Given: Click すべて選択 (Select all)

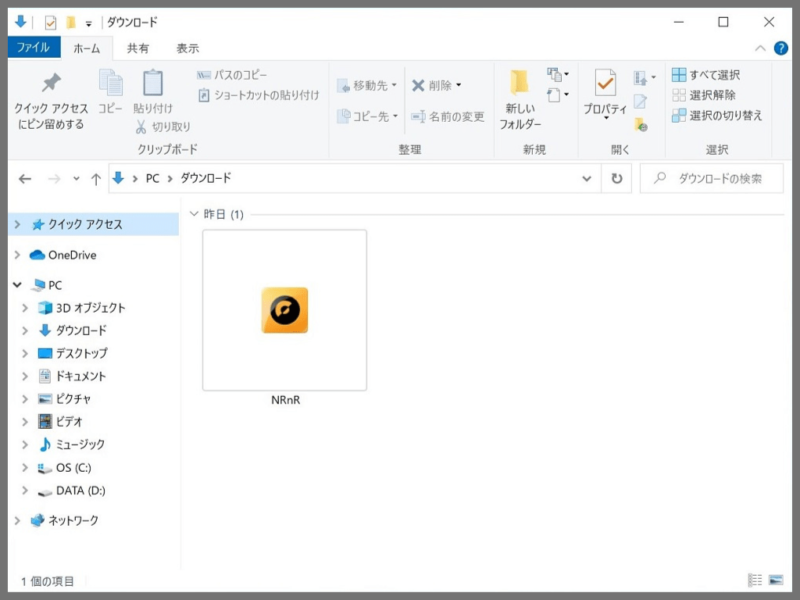Looking at the screenshot, I should pos(706,75).
